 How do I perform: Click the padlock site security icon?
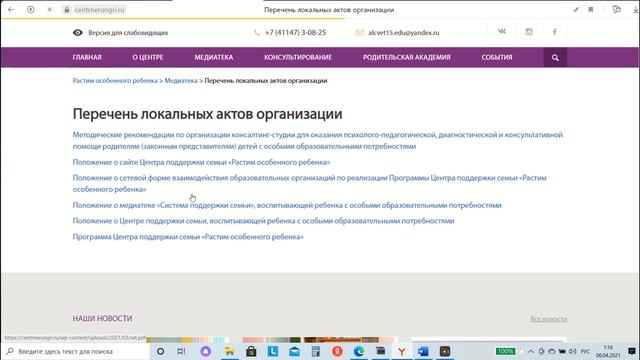[x=67, y=9]
